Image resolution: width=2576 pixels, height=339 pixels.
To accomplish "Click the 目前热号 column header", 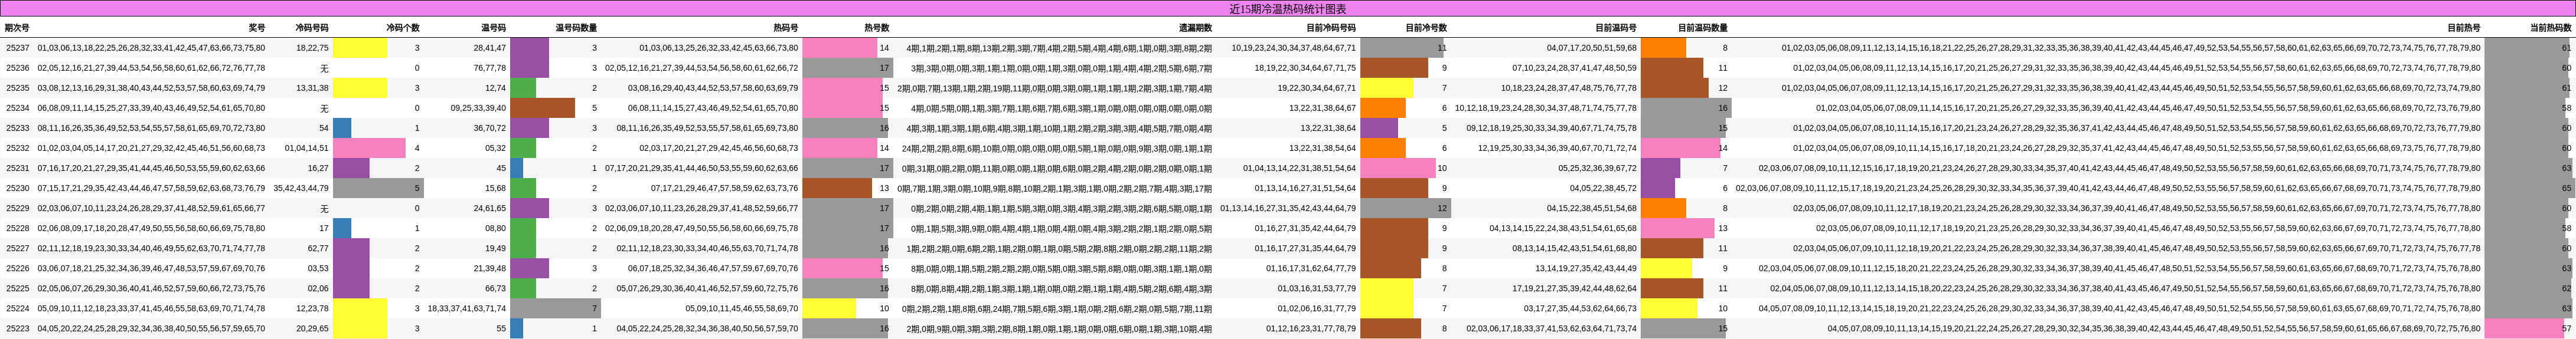I will click(x=2463, y=28).
